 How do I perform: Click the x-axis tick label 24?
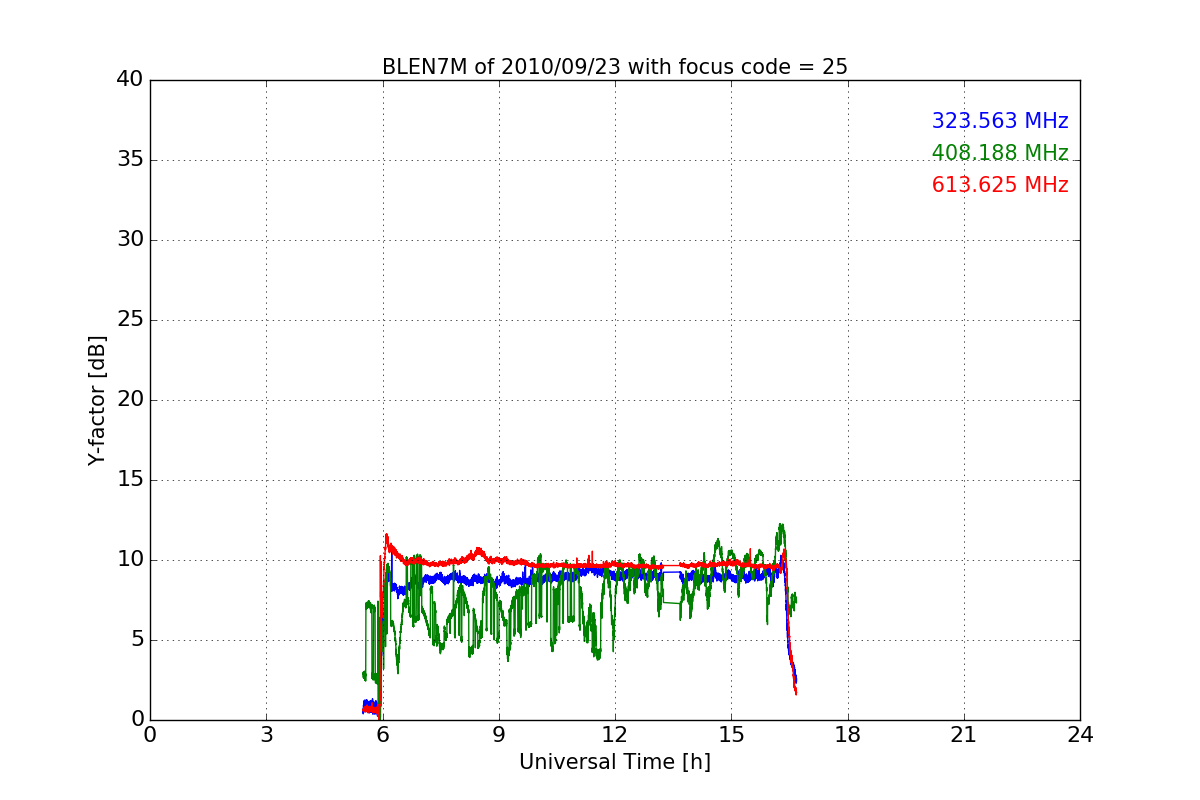coord(1080,734)
